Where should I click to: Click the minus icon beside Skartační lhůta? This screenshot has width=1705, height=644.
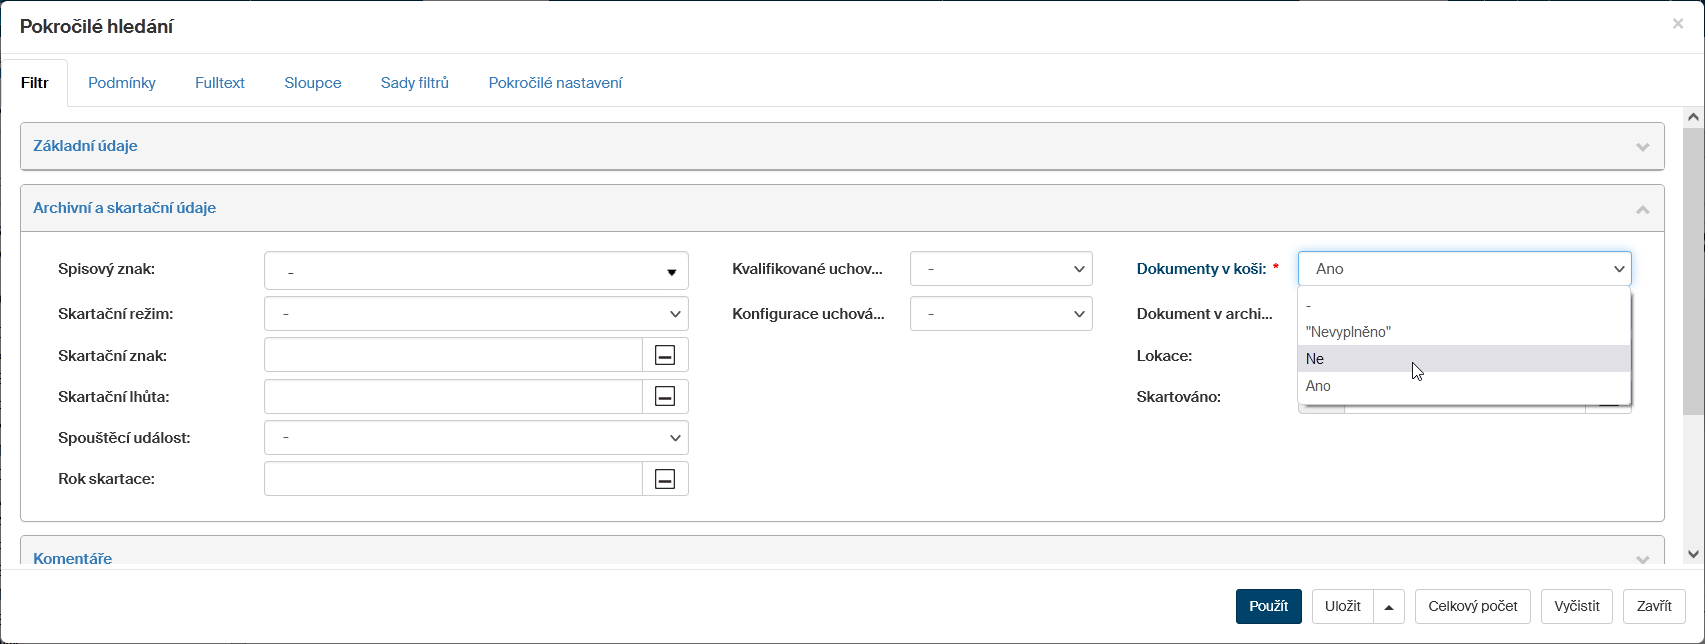[665, 397]
